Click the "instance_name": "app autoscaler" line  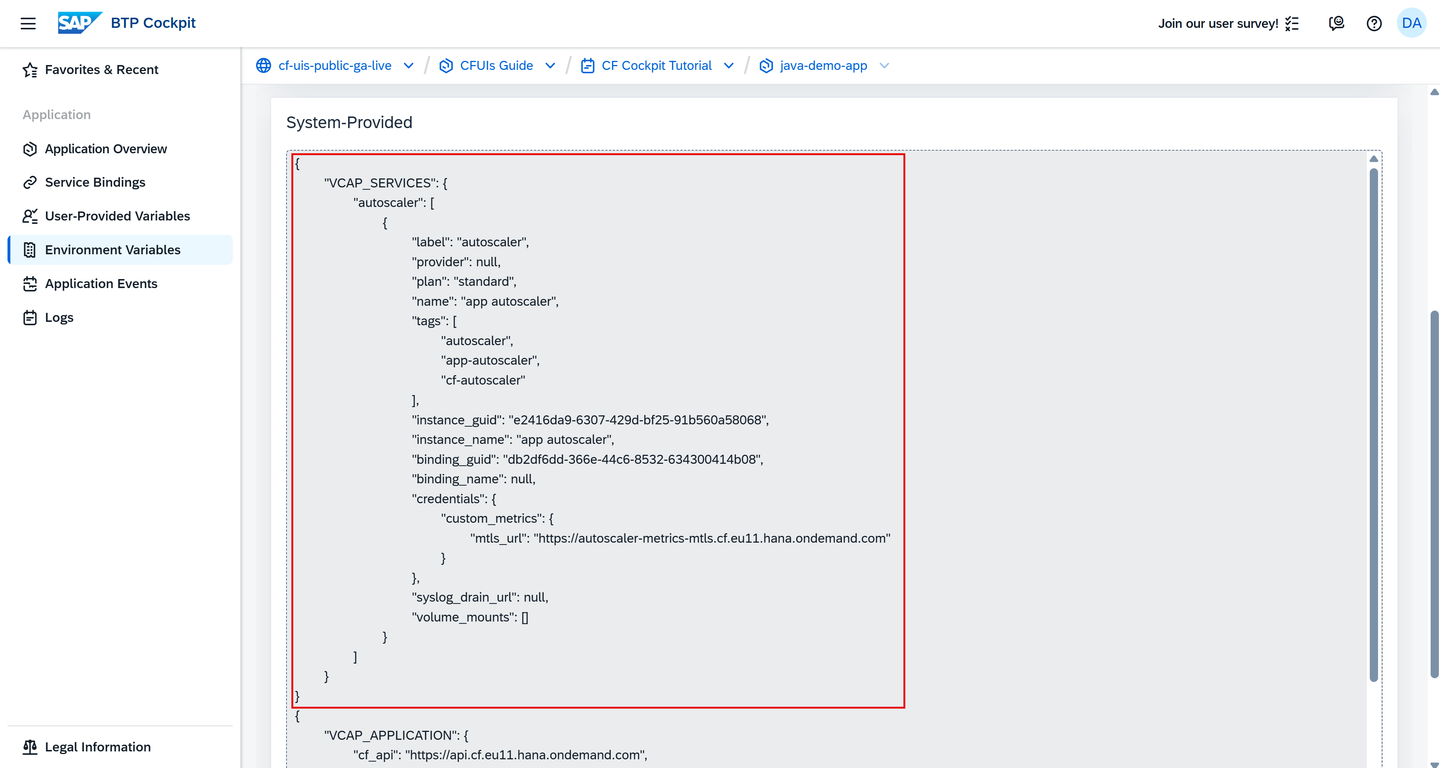click(x=513, y=439)
